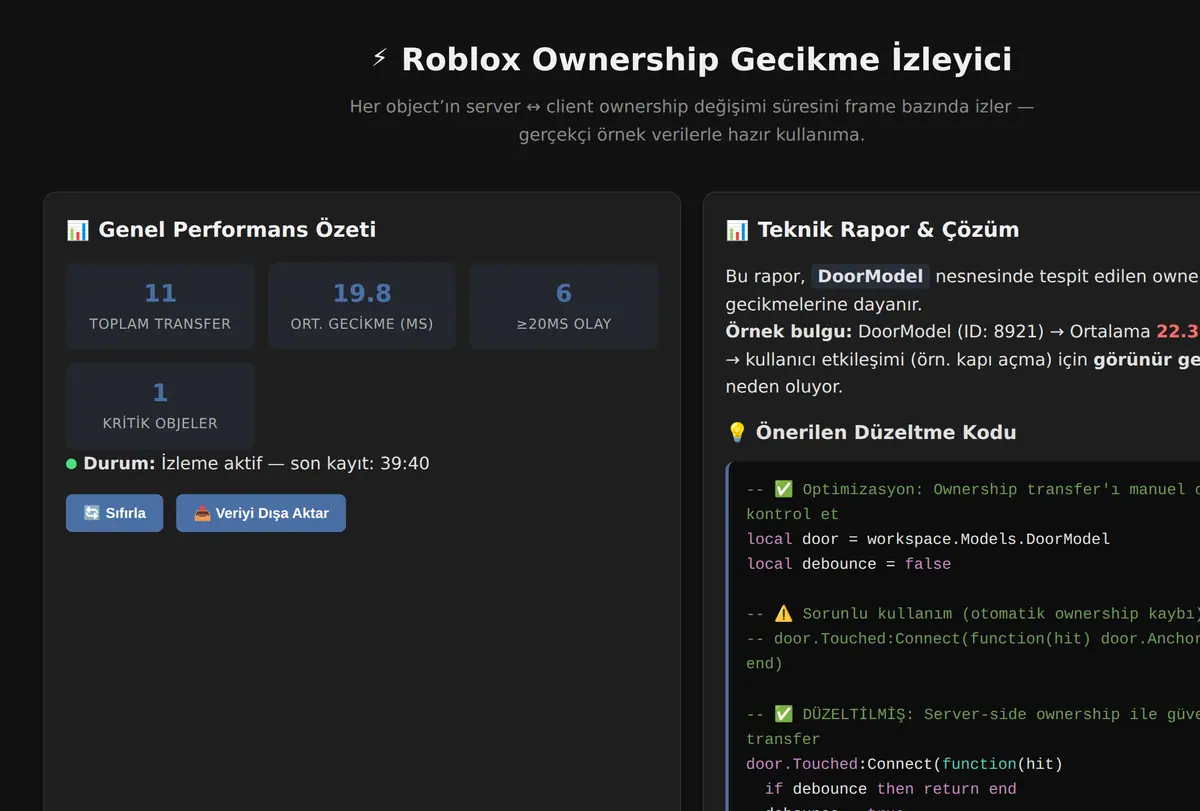Click the warning icon in Sorunlu kullanım comment
Viewport: 1200px width, 811px height.
(783, 614)
